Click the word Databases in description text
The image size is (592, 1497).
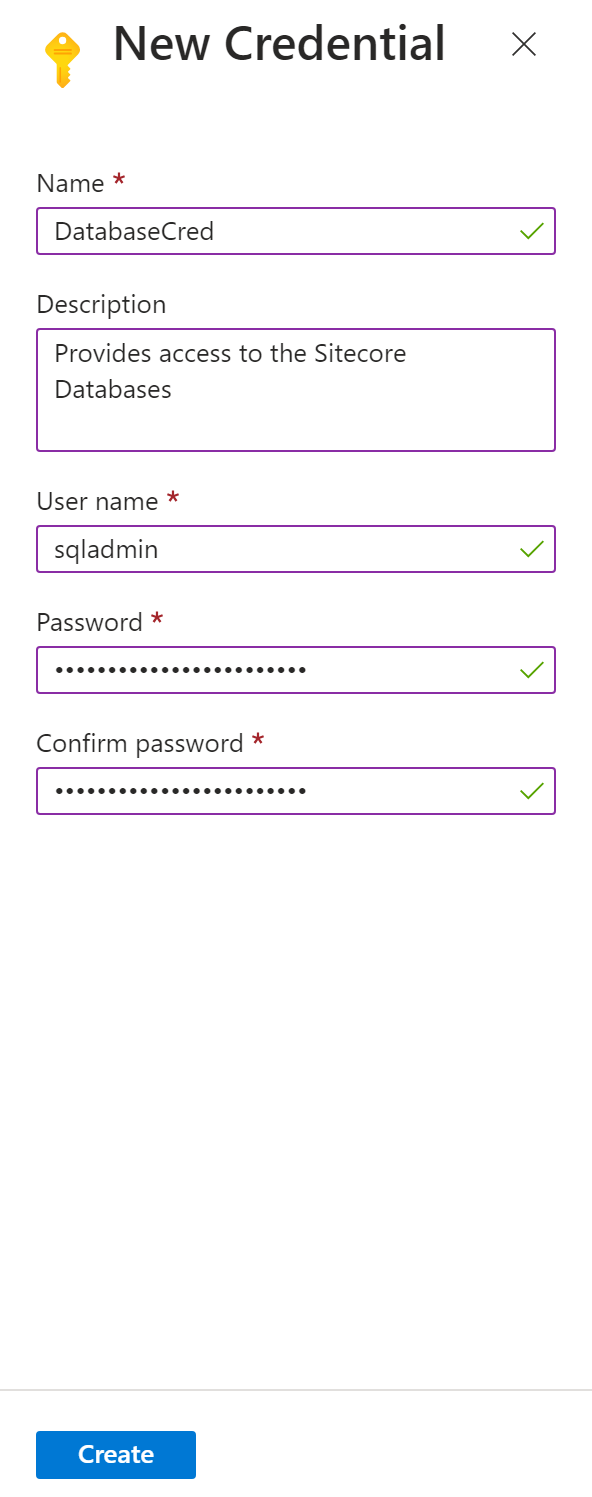[x=113, y=389]
